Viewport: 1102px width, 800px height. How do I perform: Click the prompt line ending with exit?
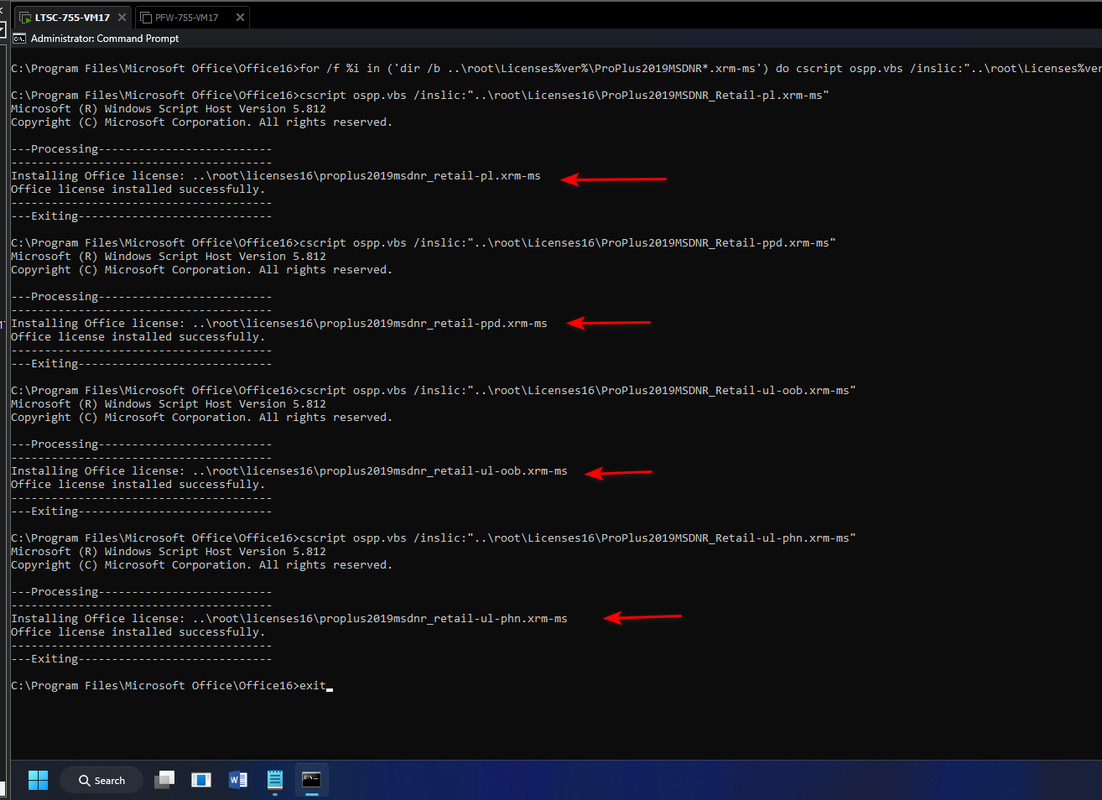[x=171, y=685]
